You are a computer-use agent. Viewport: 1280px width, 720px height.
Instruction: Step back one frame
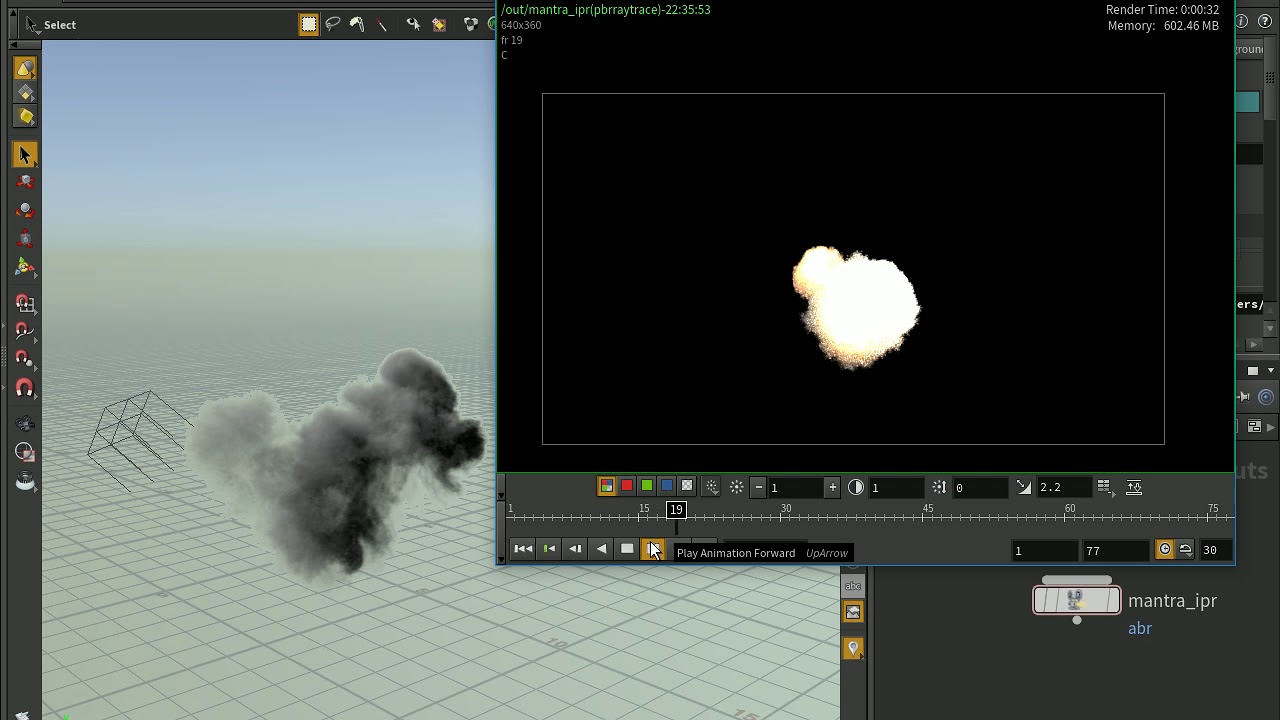pyautogui.click(x=575, y=549)
